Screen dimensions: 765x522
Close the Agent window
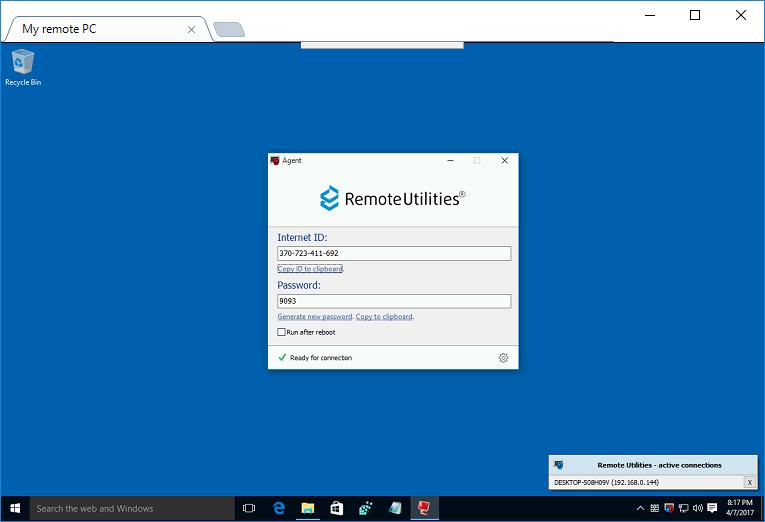pos(504,161)
